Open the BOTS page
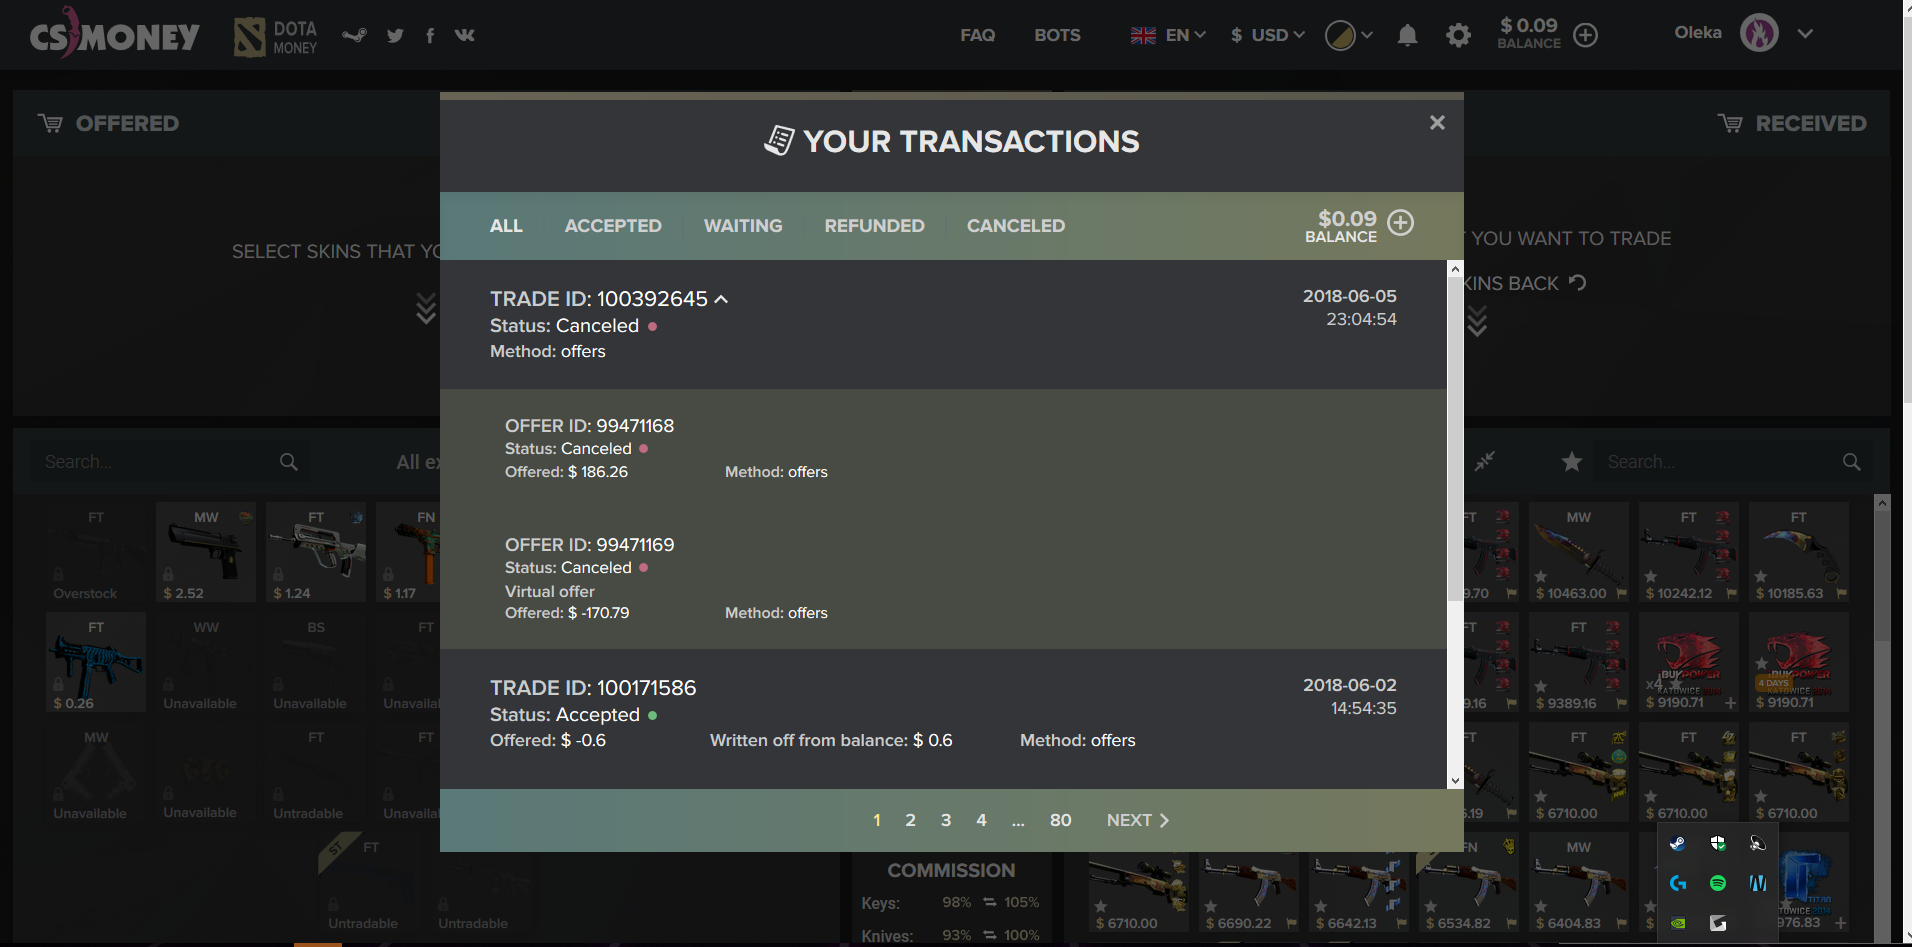This screenshot has height=947, width=1912. (x=1057, y=35)
